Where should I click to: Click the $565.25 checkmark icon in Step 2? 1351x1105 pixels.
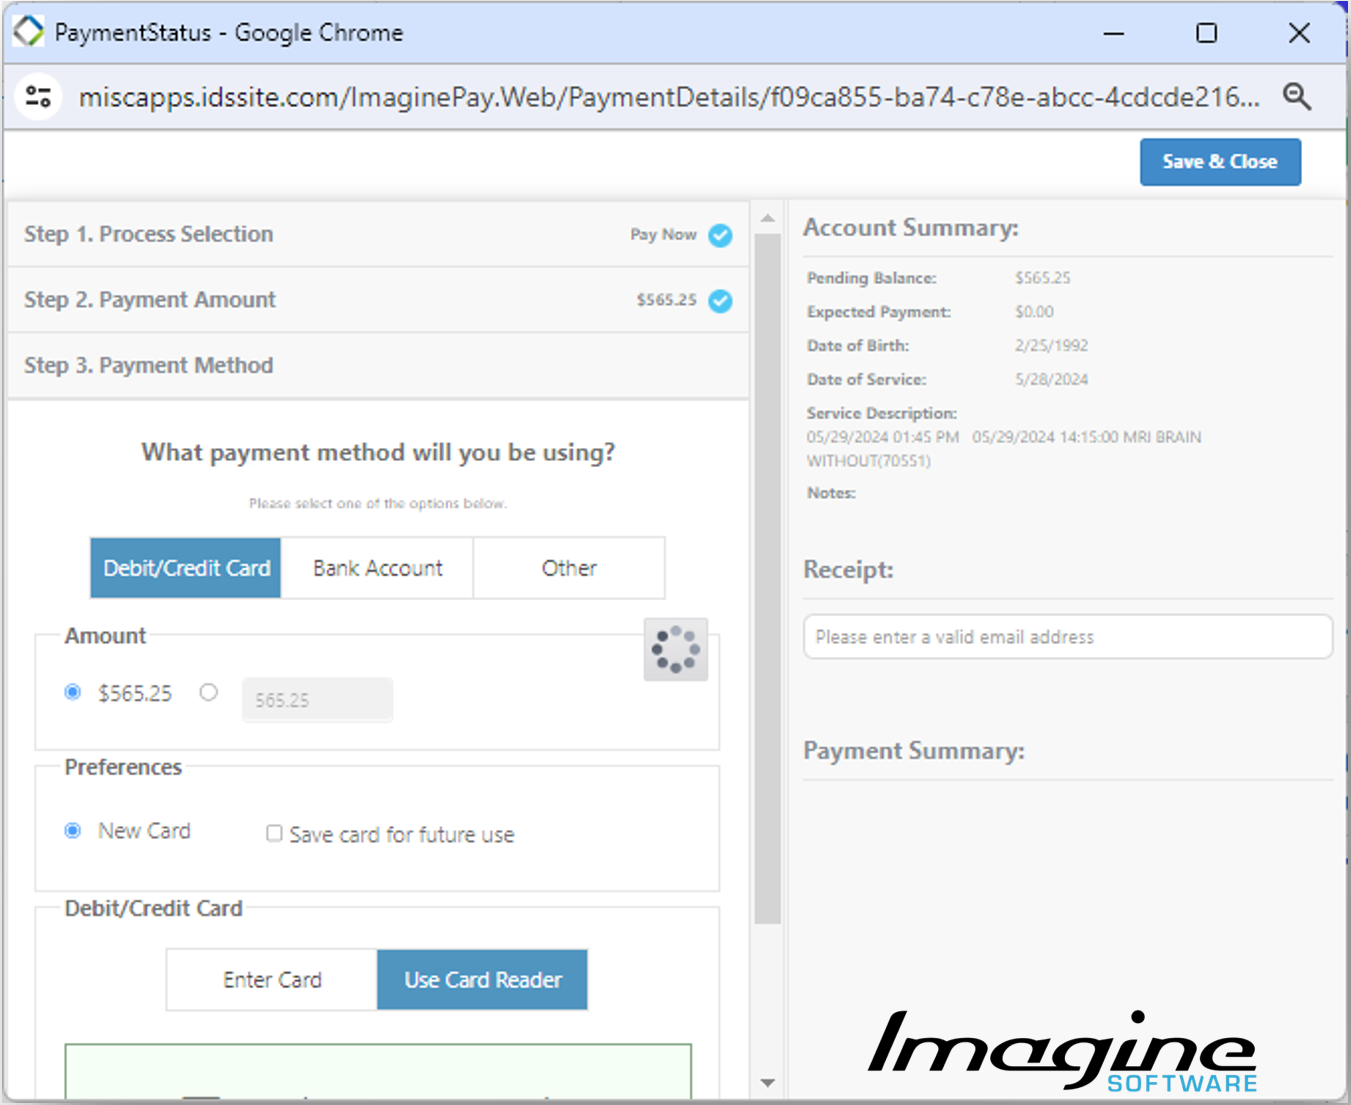tap(720, 301)
